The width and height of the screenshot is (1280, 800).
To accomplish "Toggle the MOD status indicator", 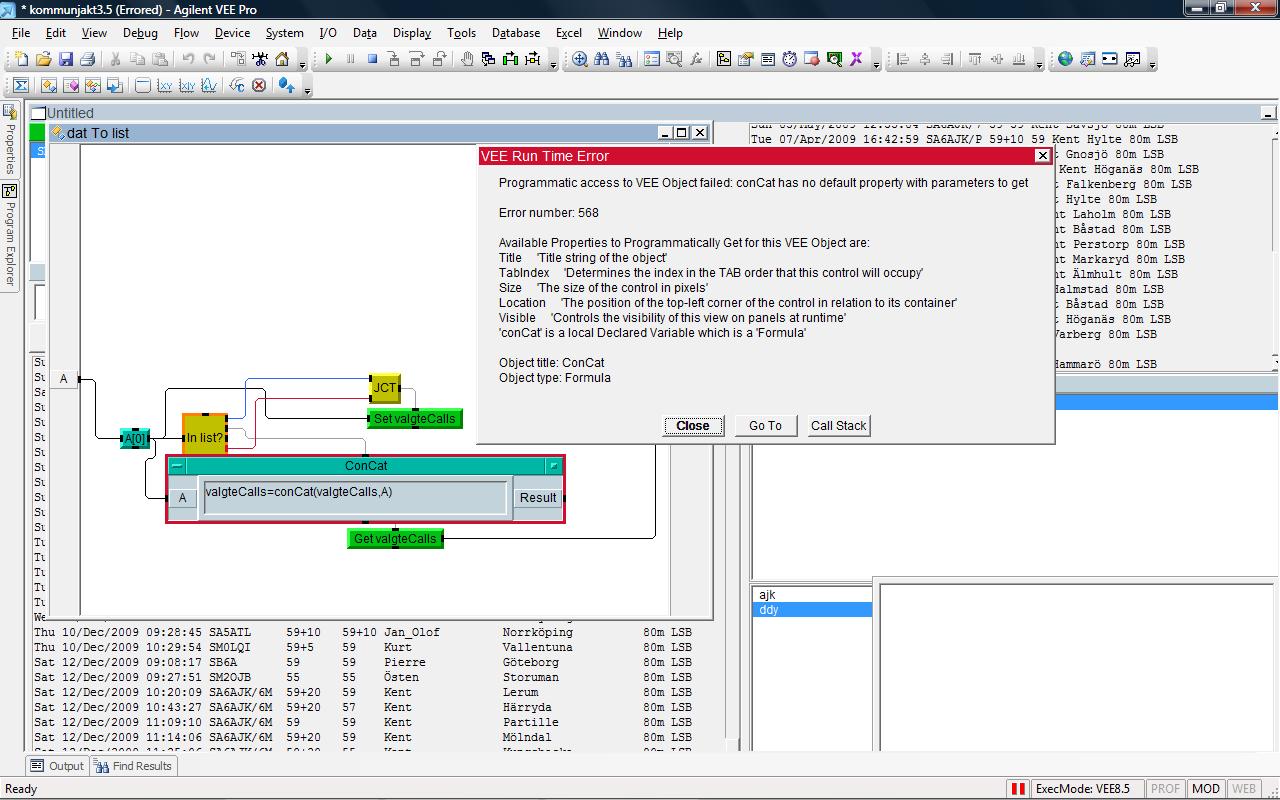I will pos(1205,788).
